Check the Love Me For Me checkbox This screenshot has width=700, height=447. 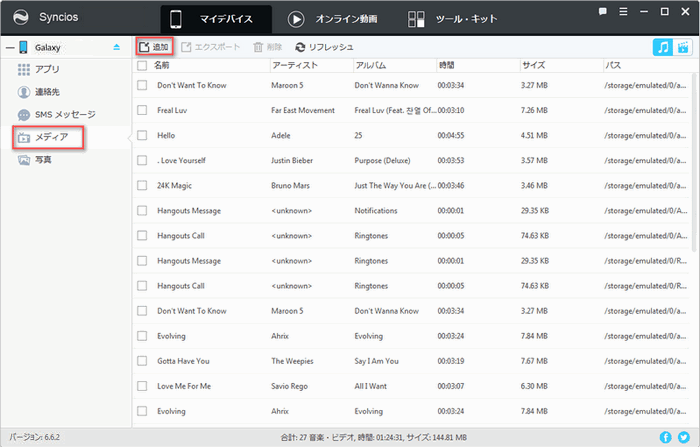(x=142, y=386)
